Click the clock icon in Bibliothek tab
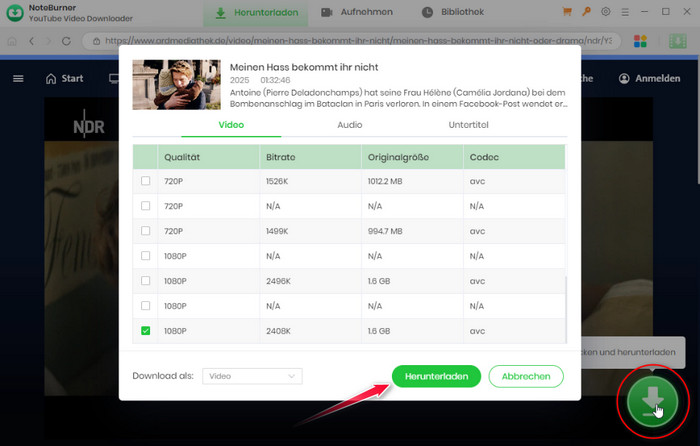The height and width of the screenshot is (446, 700). 427,13
